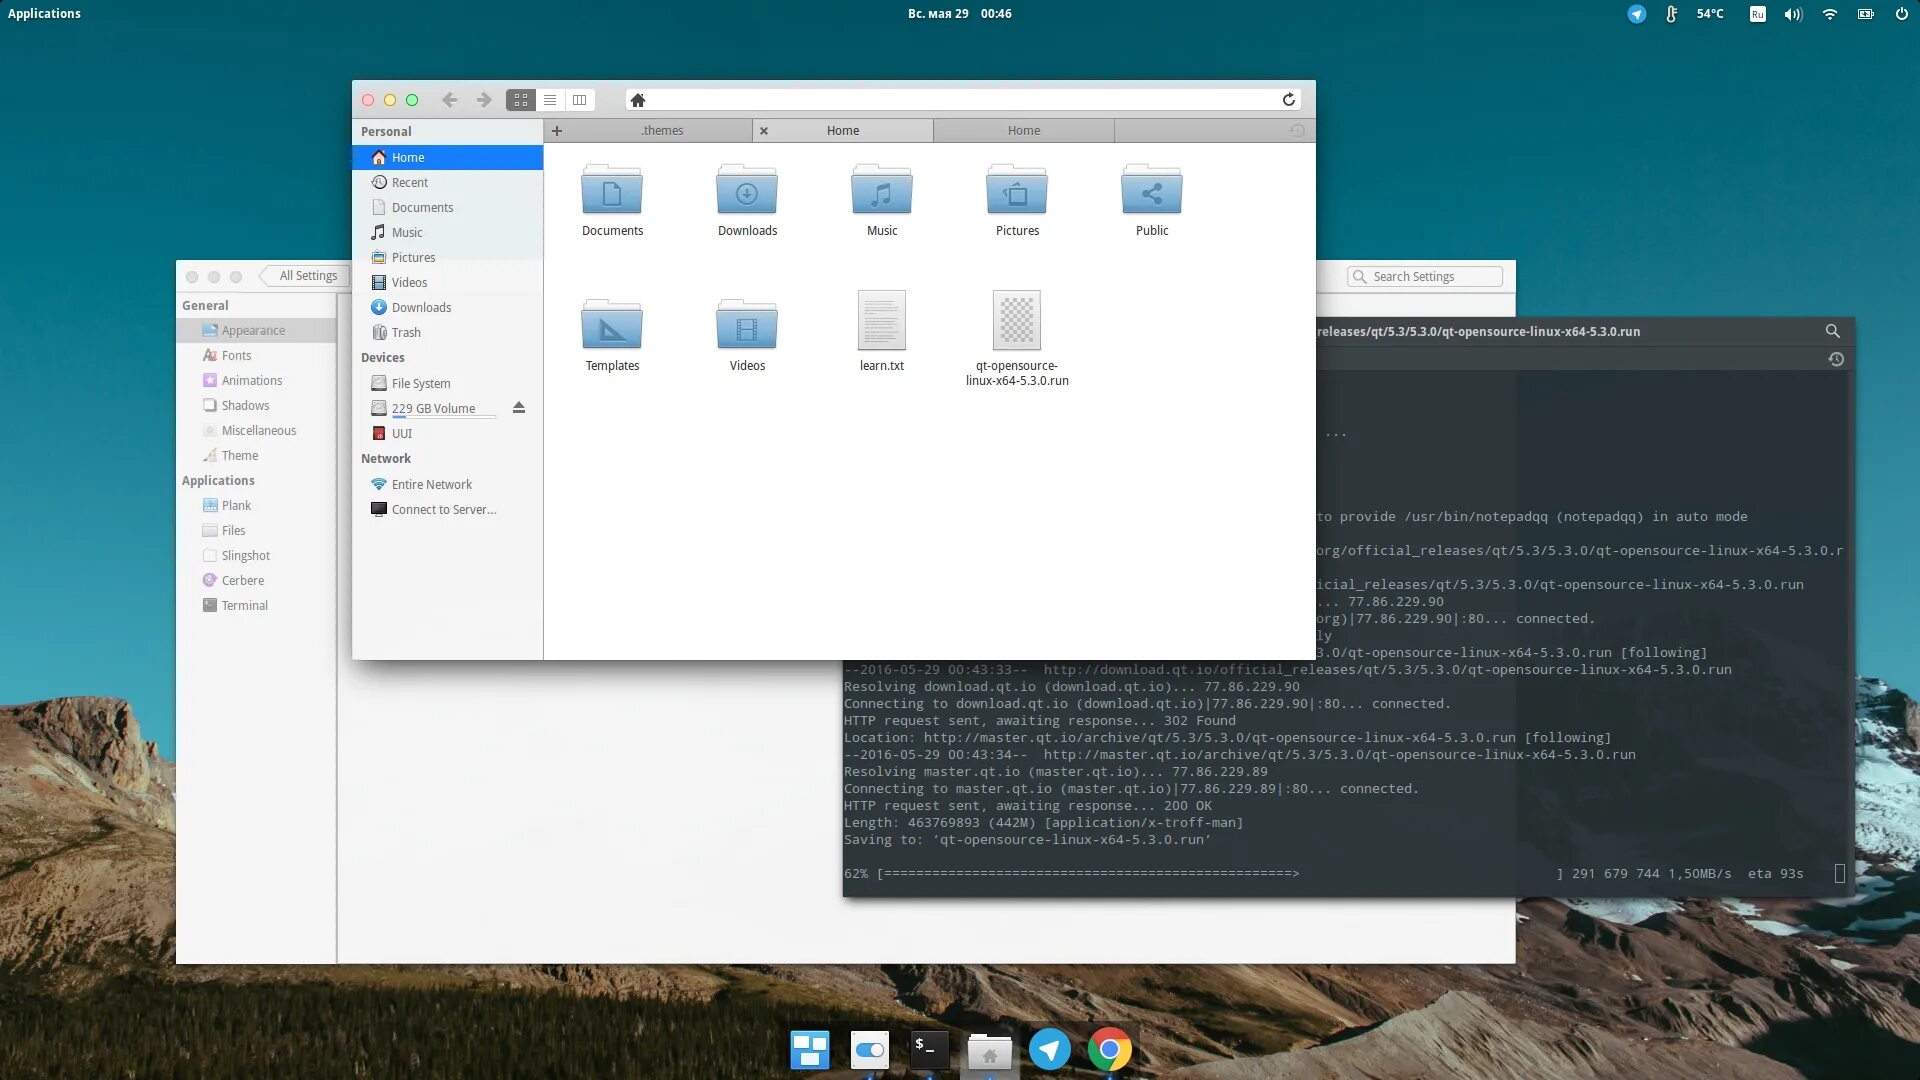Image resolution: width=1920 pixels, height=1080 pixels.
Task: Switch to the .themes tab
Action: [x=662, y=131]
